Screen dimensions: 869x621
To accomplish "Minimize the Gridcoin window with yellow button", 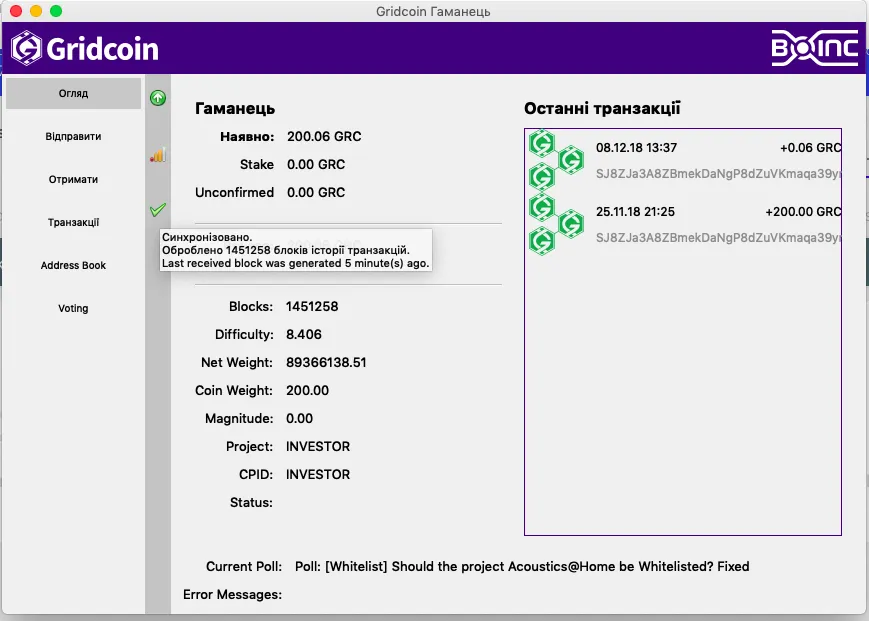I will (36, 11).
